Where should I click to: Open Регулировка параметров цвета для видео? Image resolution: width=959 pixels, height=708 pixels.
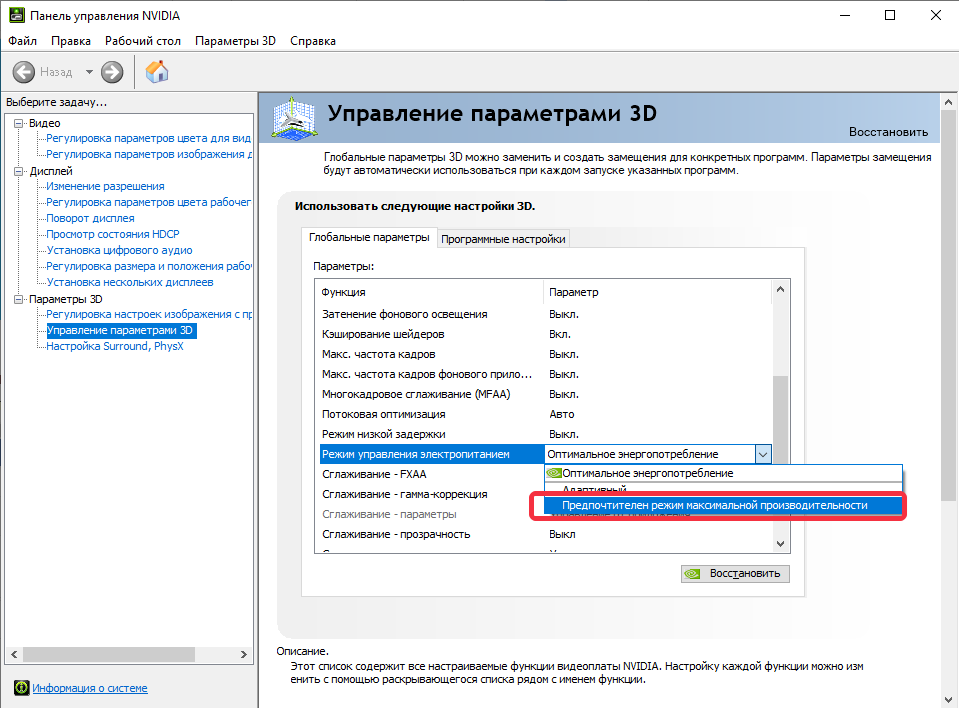tap(149, 138)
